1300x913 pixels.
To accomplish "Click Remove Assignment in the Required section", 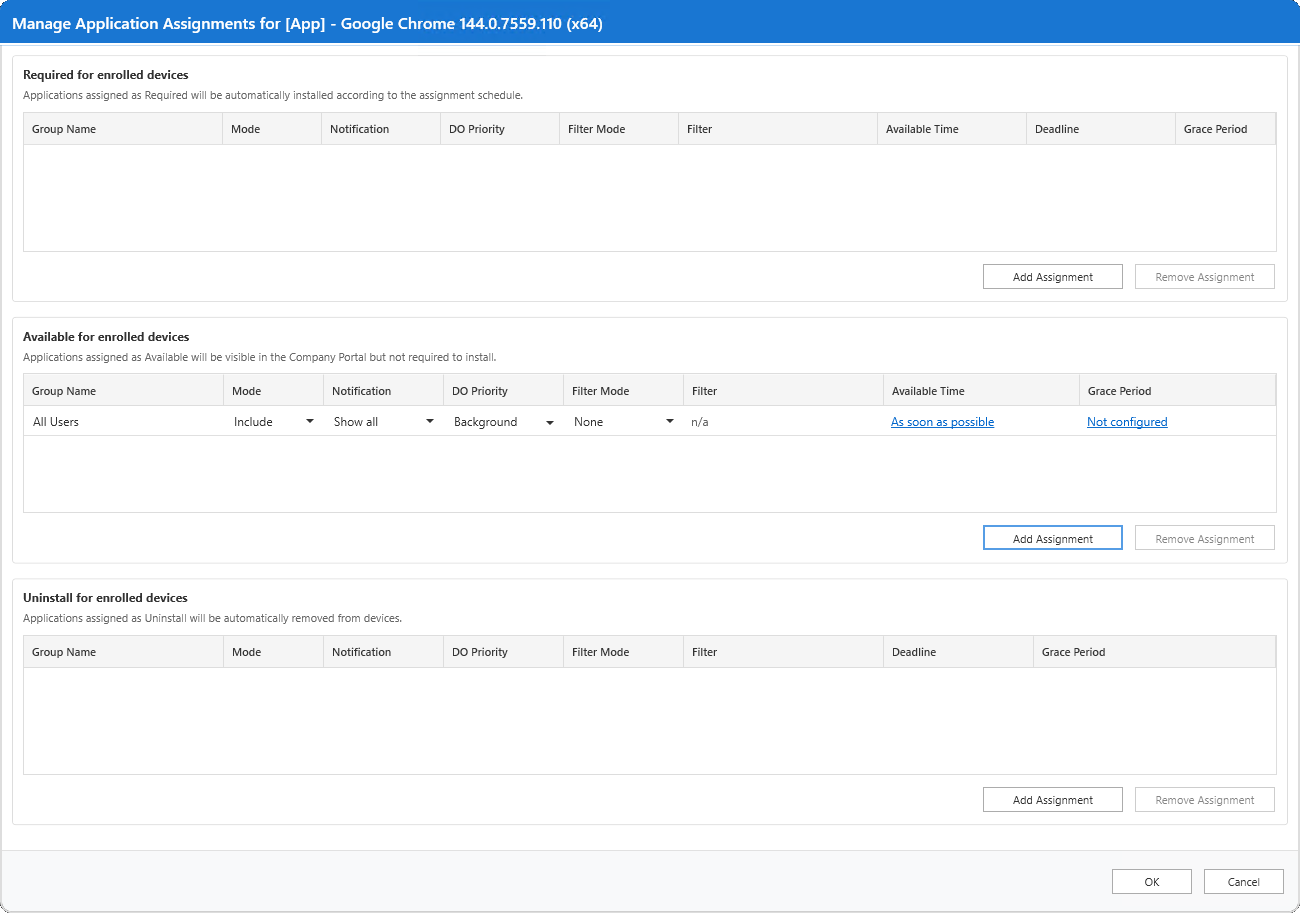I will (1204, 276).
